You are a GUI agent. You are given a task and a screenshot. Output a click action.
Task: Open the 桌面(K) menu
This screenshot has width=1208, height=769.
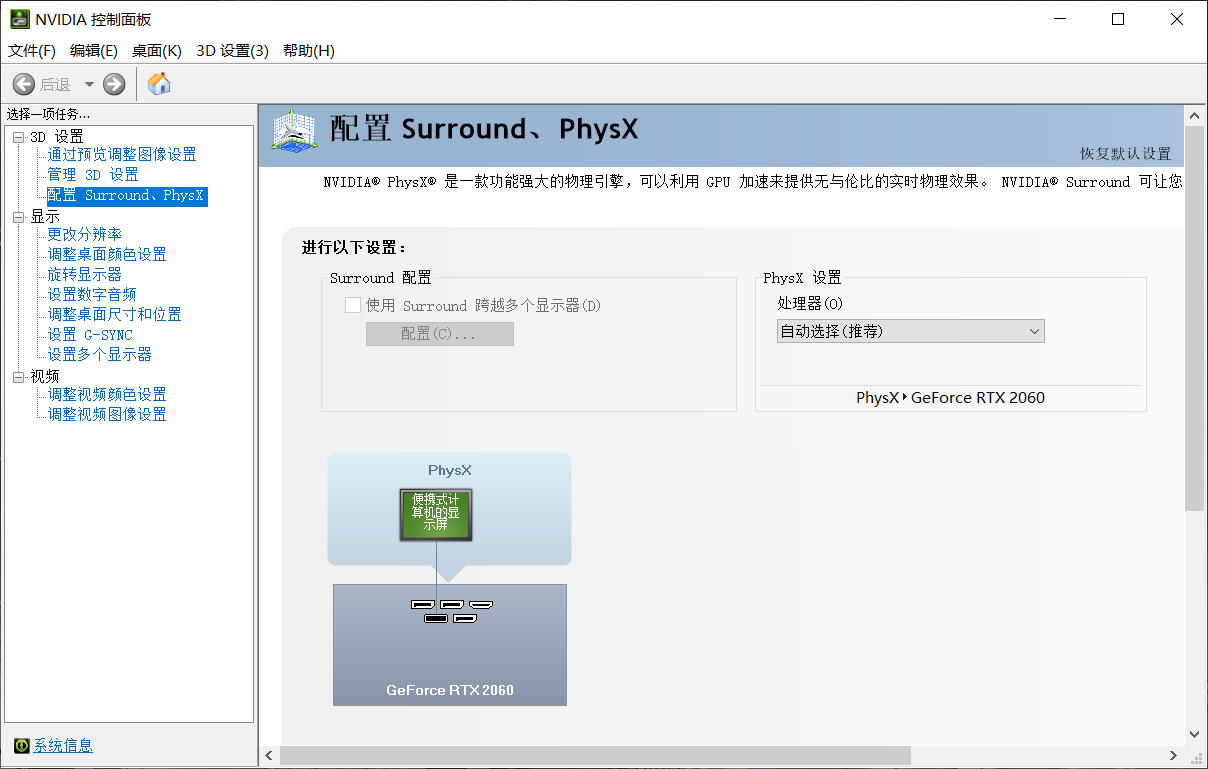tap(157, 50)
